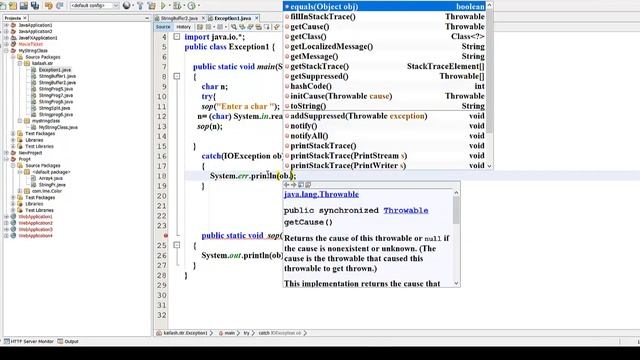This screenshot has height=360, width=640.
Task: Follow the Throwable return type link
Action: pos(406,211)
